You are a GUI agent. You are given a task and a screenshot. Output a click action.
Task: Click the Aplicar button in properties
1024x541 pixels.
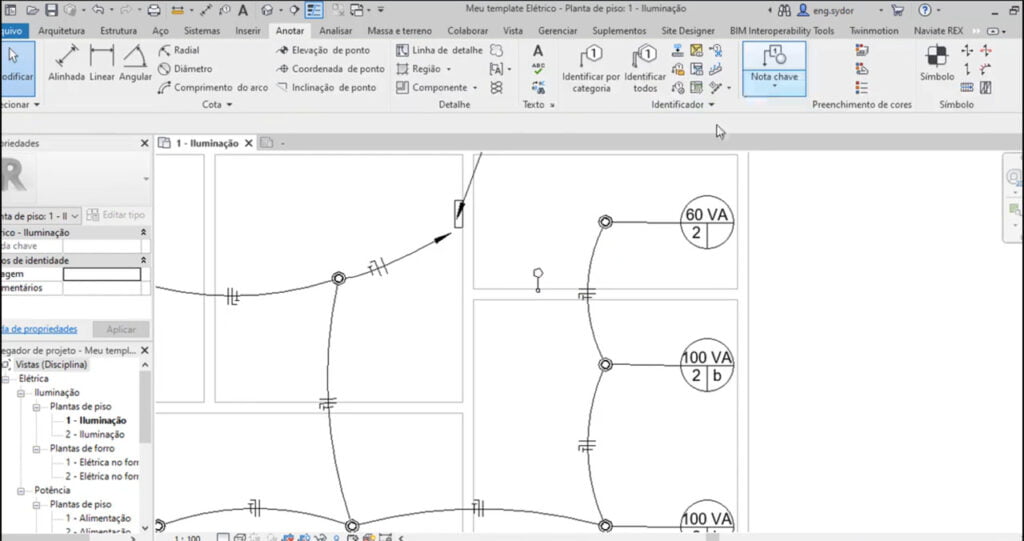pyautogui.click(x=121, y=329)
